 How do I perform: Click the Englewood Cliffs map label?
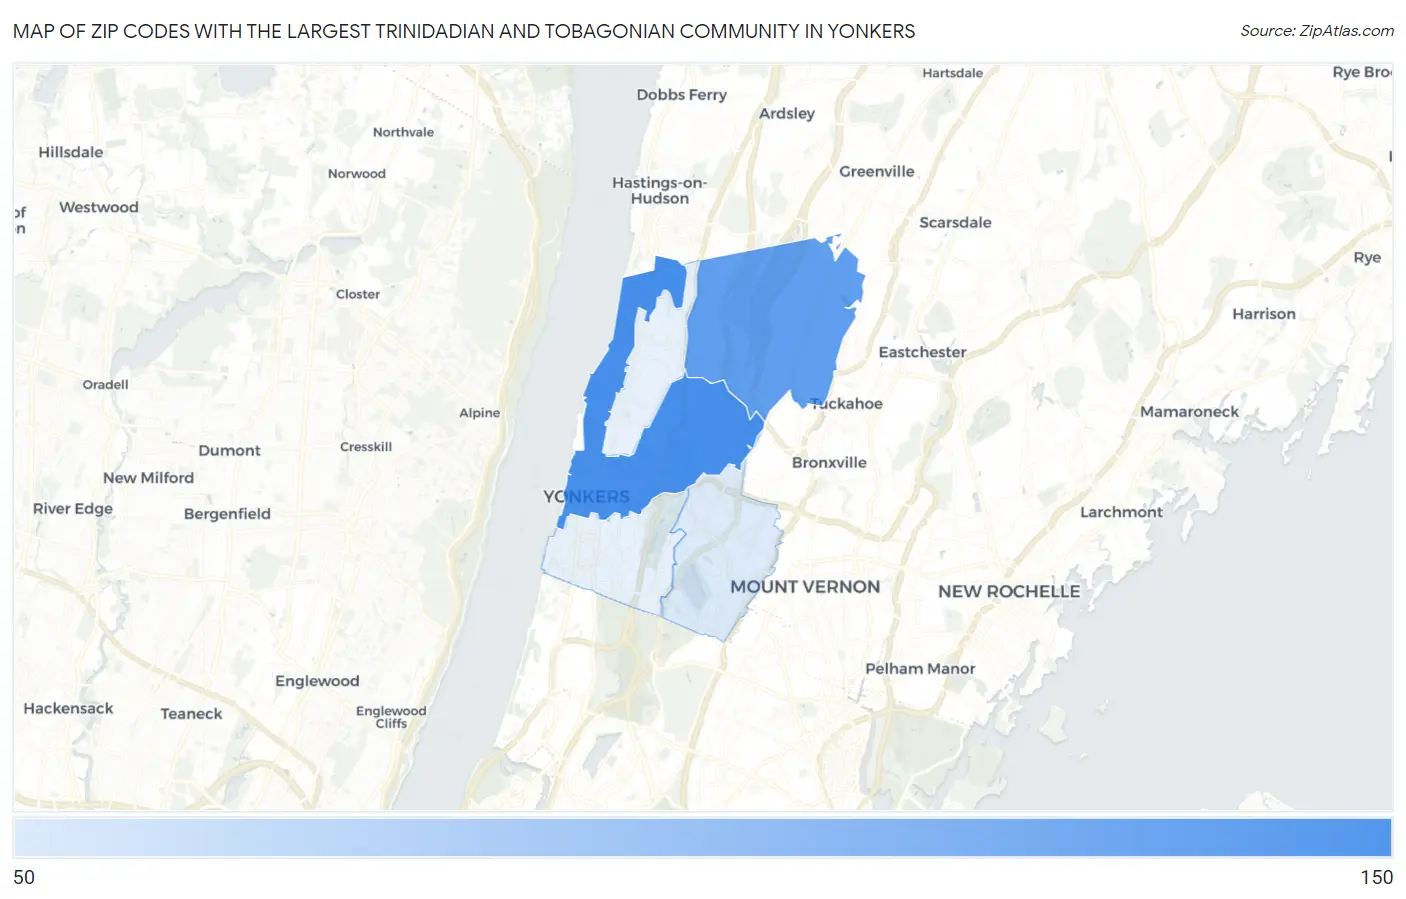[391, 717]
